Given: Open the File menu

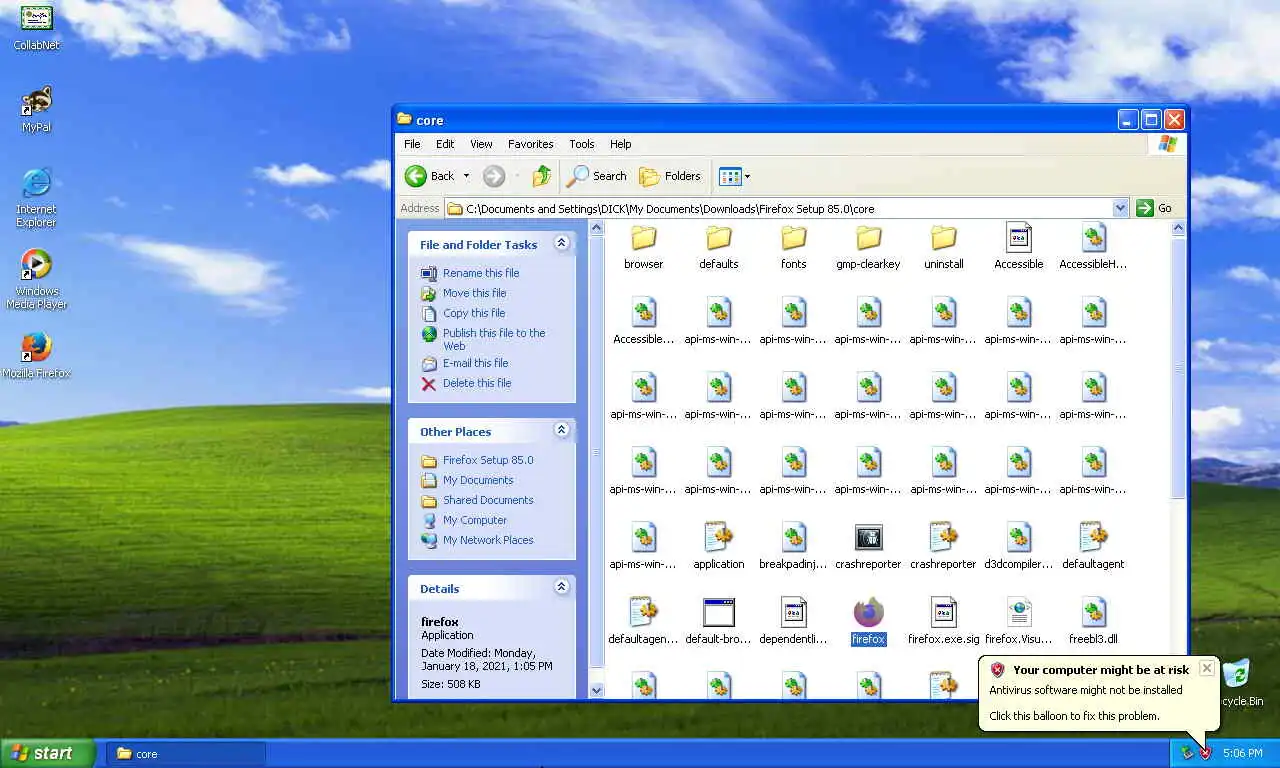Looking at the screenshot, I should coord(412,144).
